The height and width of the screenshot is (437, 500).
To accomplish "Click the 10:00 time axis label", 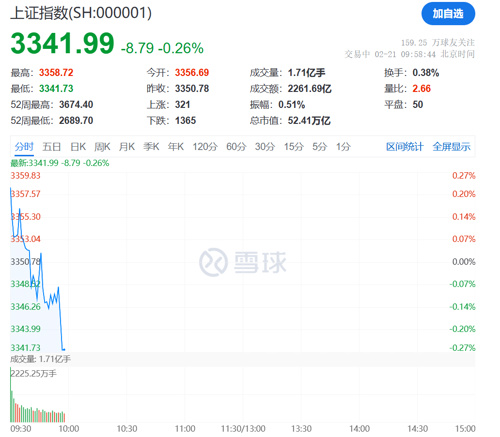I will [69, 429].
